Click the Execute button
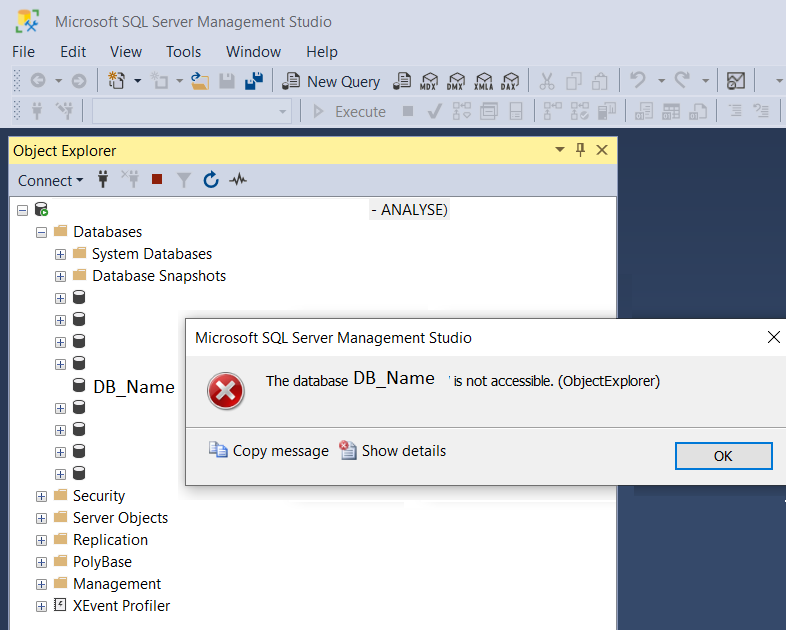Screen dimensions: 786x630 [x=349, y=111]
